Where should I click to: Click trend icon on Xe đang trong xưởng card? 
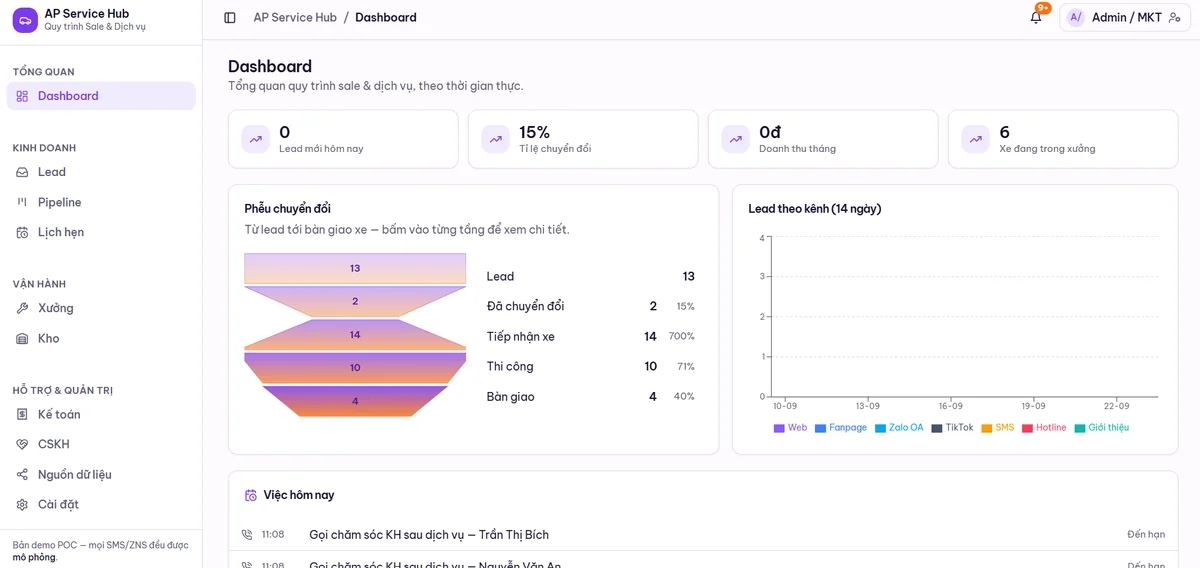976,139
